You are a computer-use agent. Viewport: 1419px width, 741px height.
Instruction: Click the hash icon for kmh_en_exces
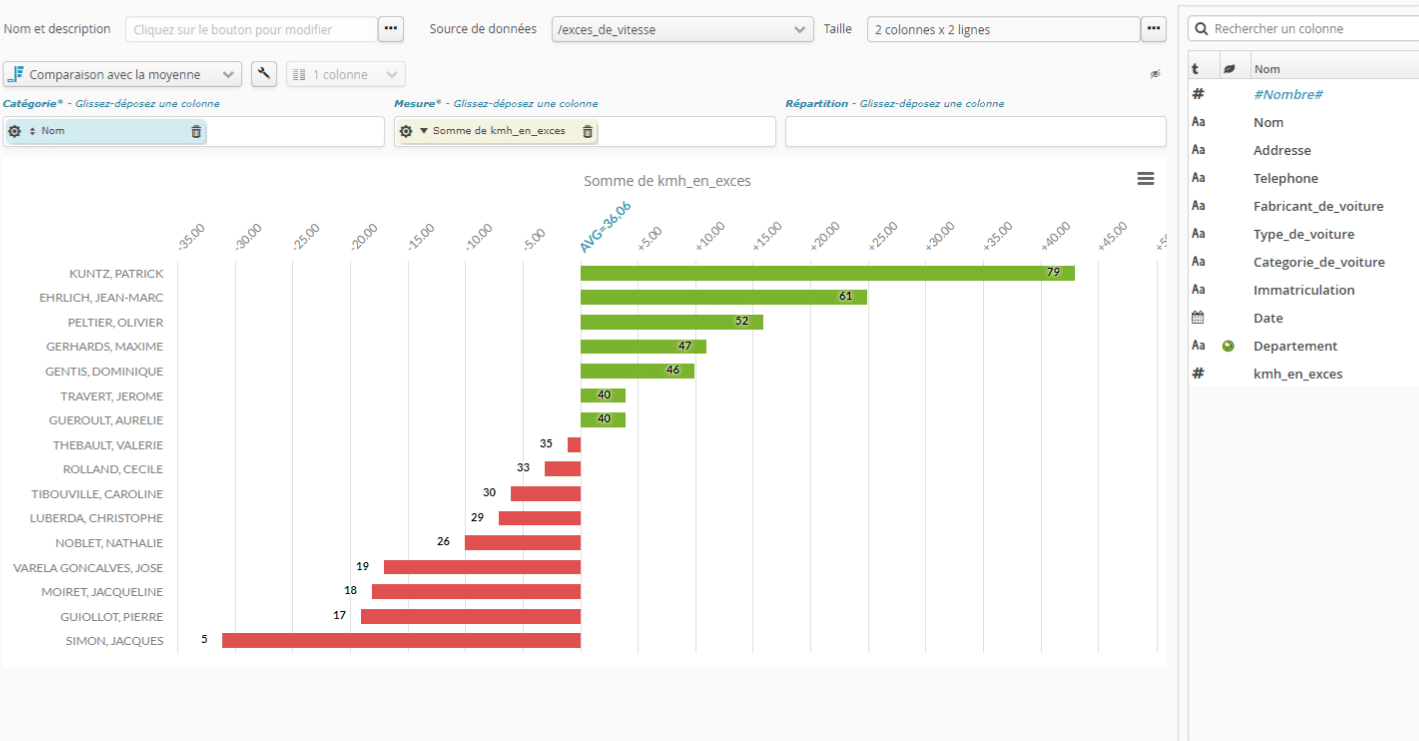1198,374
